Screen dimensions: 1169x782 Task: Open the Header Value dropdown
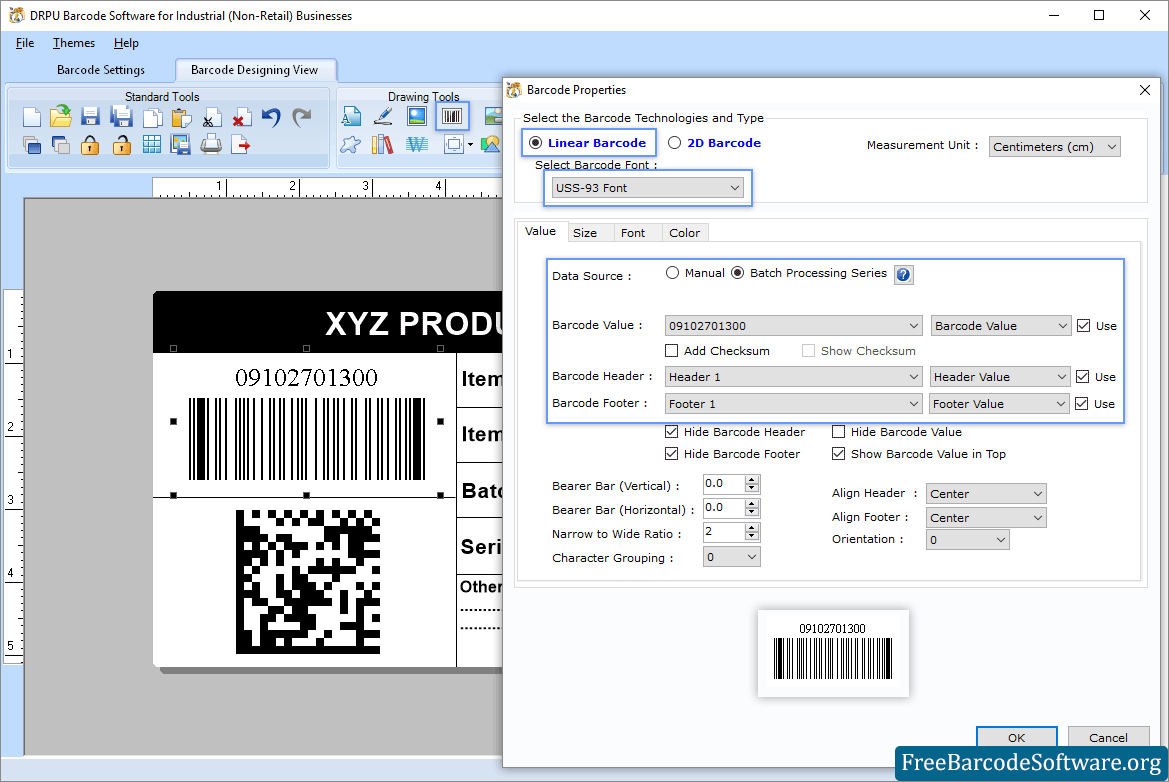[x=1000, y=376]
